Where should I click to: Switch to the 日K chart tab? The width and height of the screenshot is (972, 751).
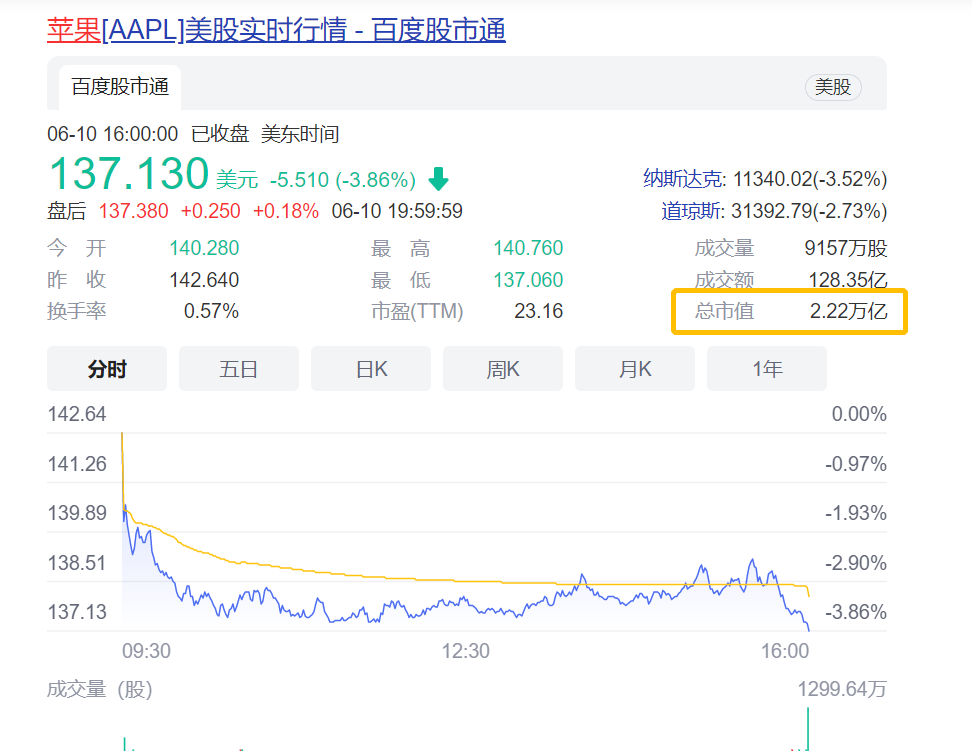371,369
